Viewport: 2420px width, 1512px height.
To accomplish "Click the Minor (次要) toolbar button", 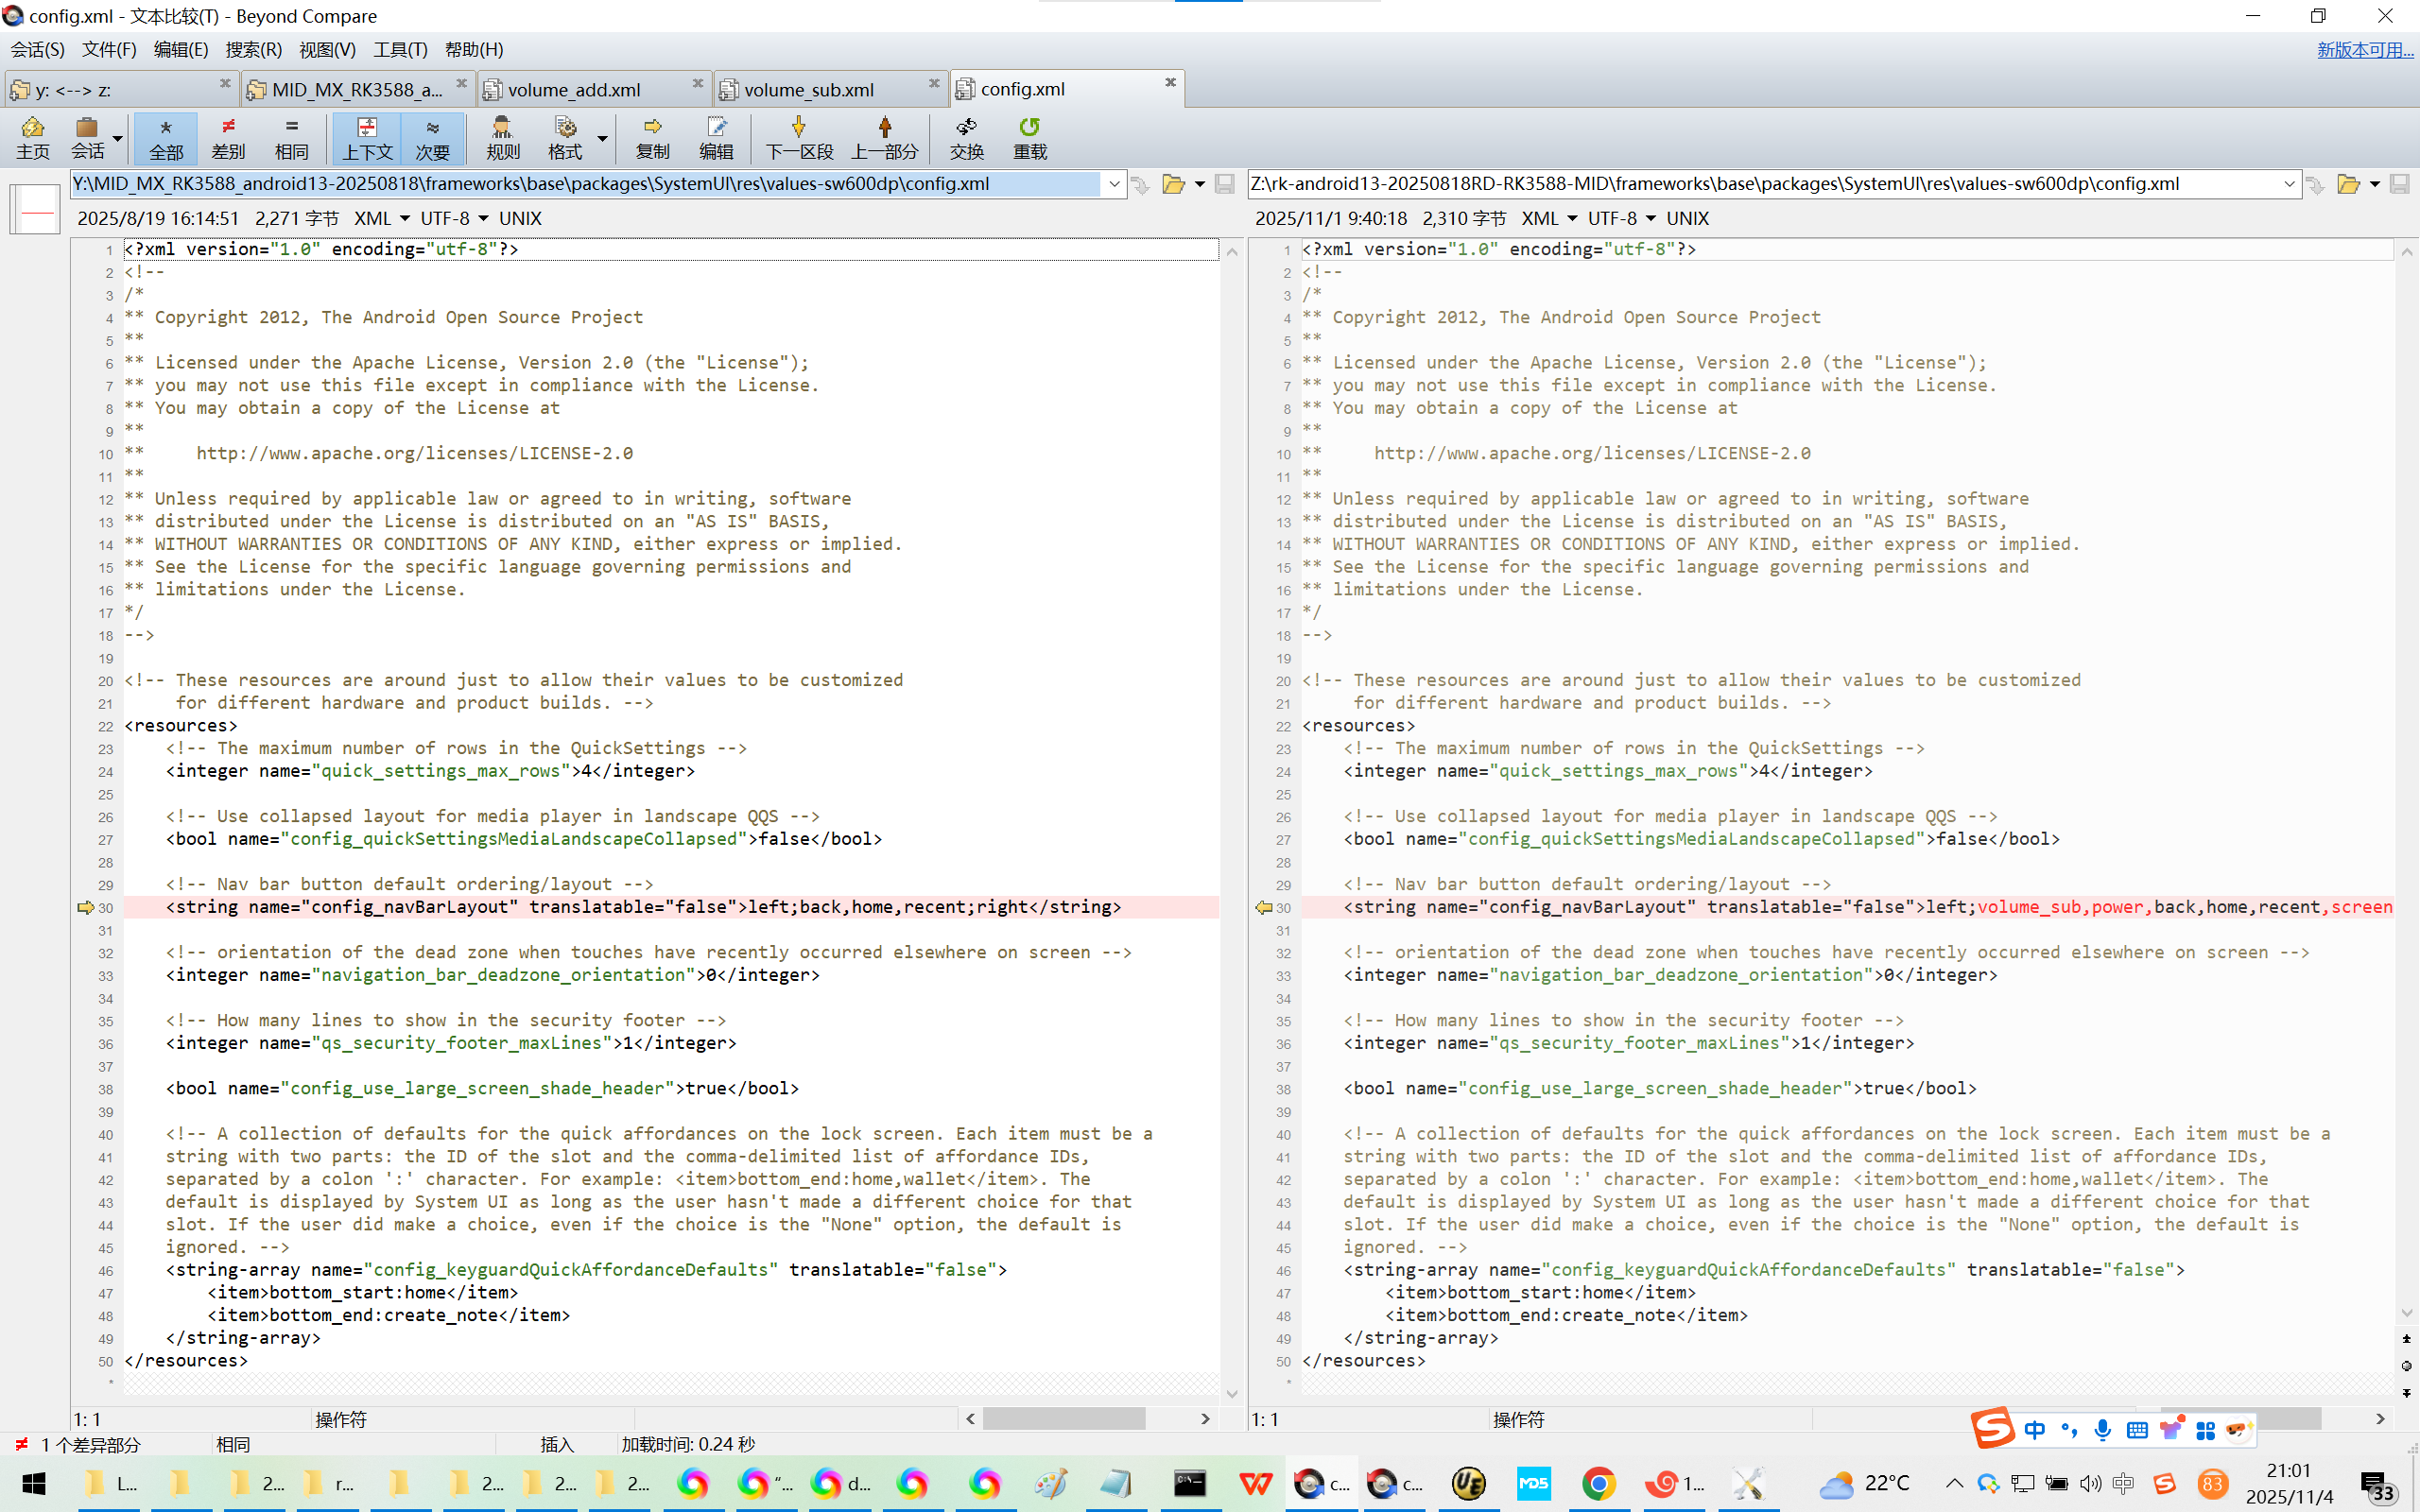I will point(432,137).
